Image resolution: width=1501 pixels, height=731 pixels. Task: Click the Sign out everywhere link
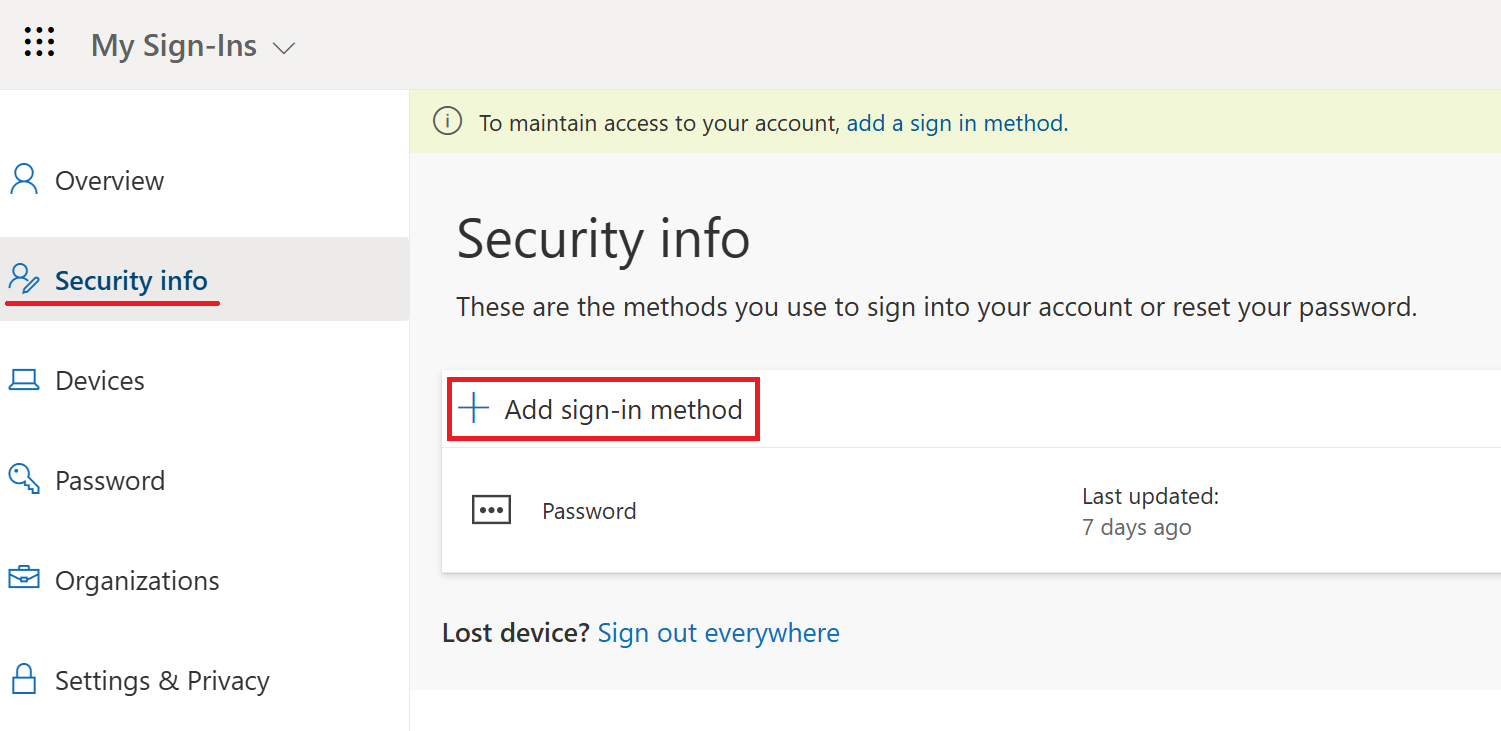[x=718, y=633]
